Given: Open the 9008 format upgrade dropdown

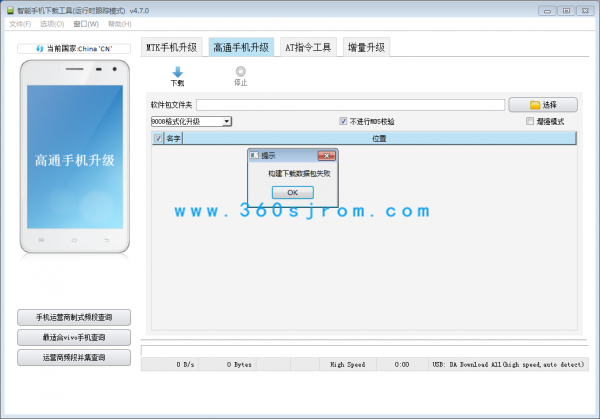Looking at the screenshot, I should pyautogui.click(x=191, y=122).
